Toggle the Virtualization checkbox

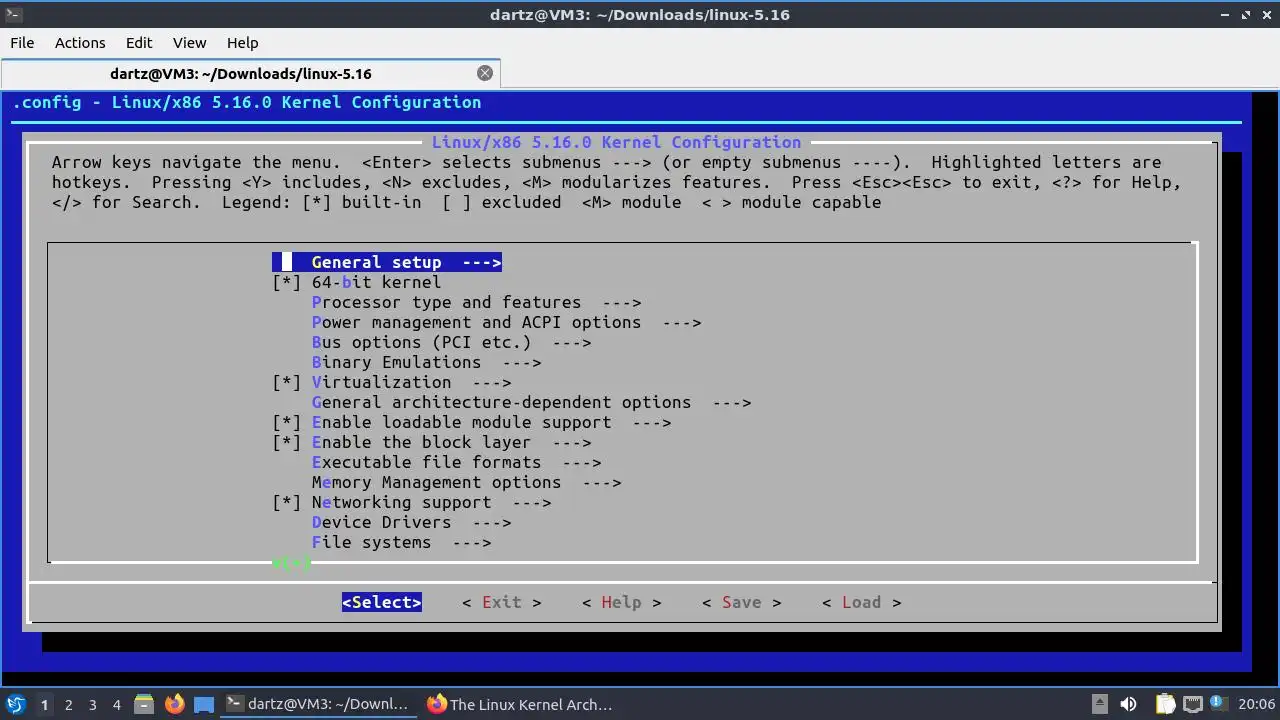[x=286, y=382]
